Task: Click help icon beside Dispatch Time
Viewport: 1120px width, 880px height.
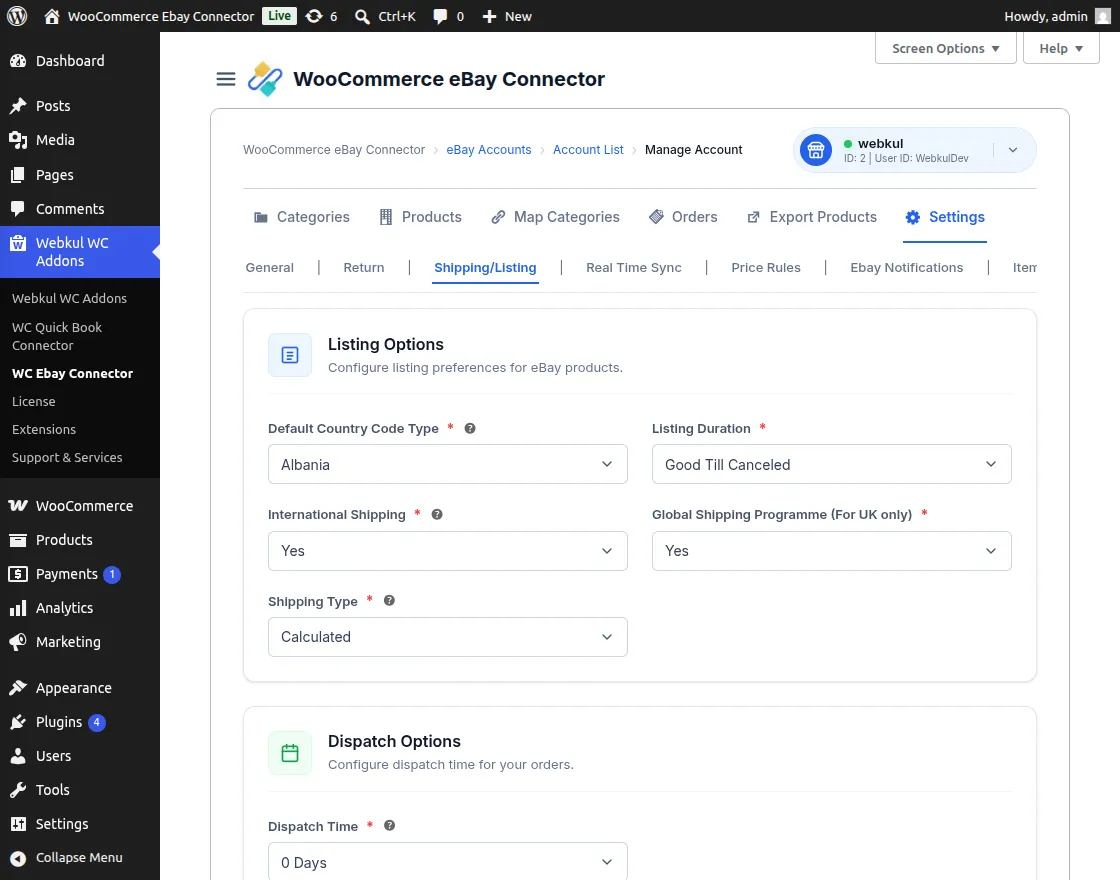Action: (389, 826)
